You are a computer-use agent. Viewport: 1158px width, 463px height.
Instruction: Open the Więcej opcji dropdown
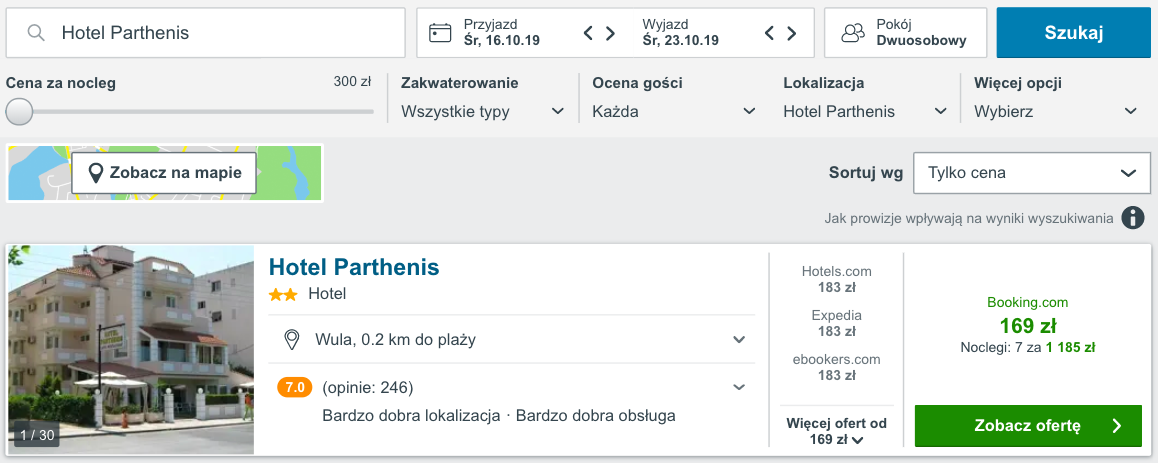(1056, 111)
